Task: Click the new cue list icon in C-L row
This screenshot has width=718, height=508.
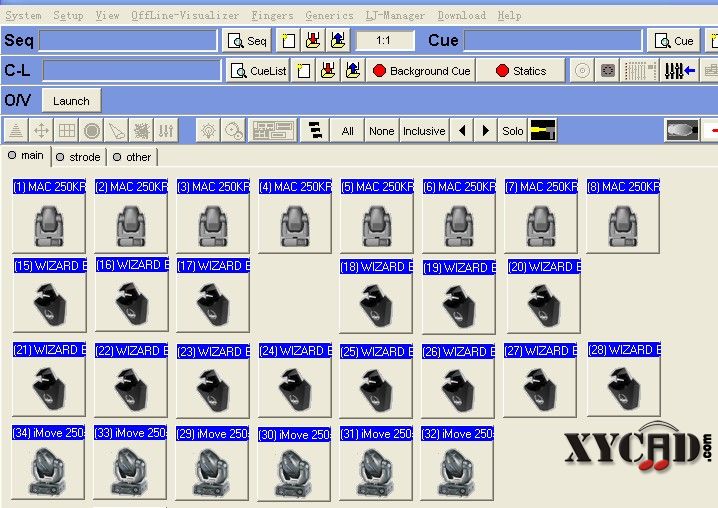Action: pos(304,71)
